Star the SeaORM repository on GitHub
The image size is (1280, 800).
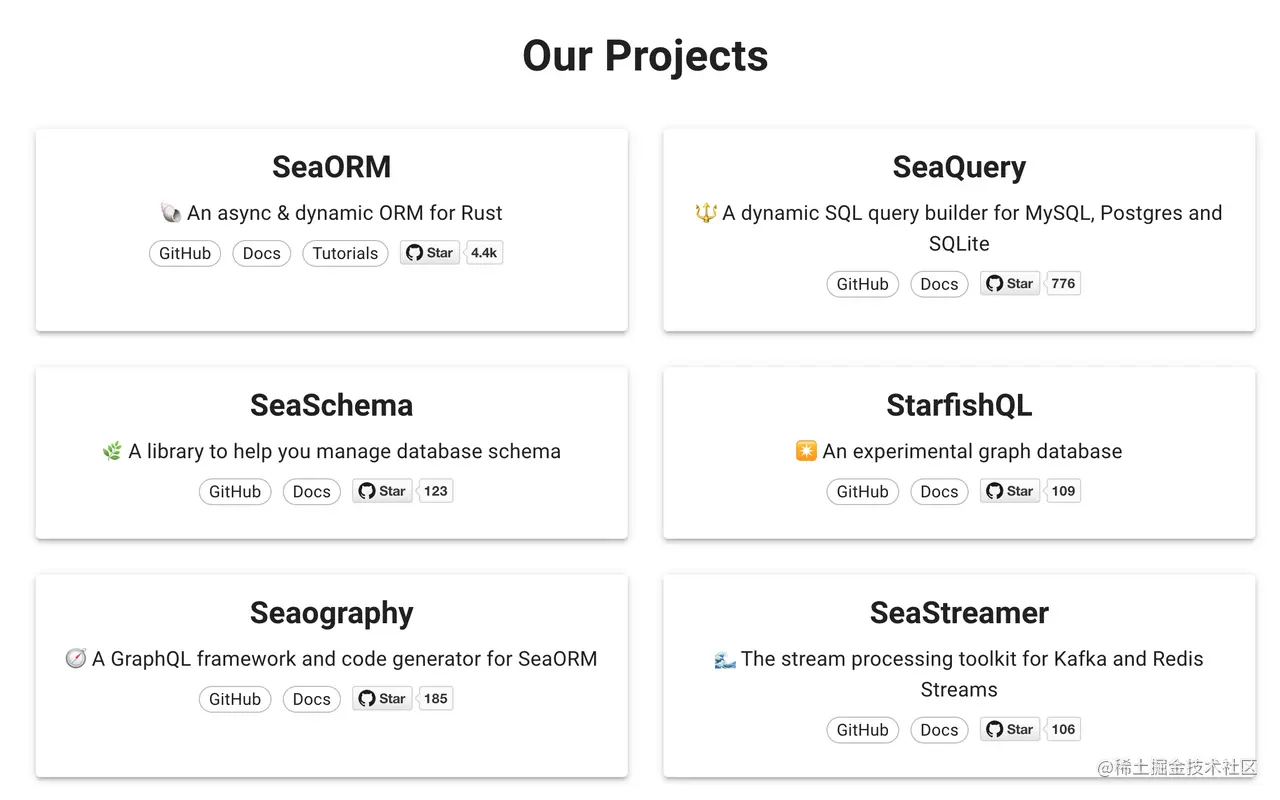point(430,253)
